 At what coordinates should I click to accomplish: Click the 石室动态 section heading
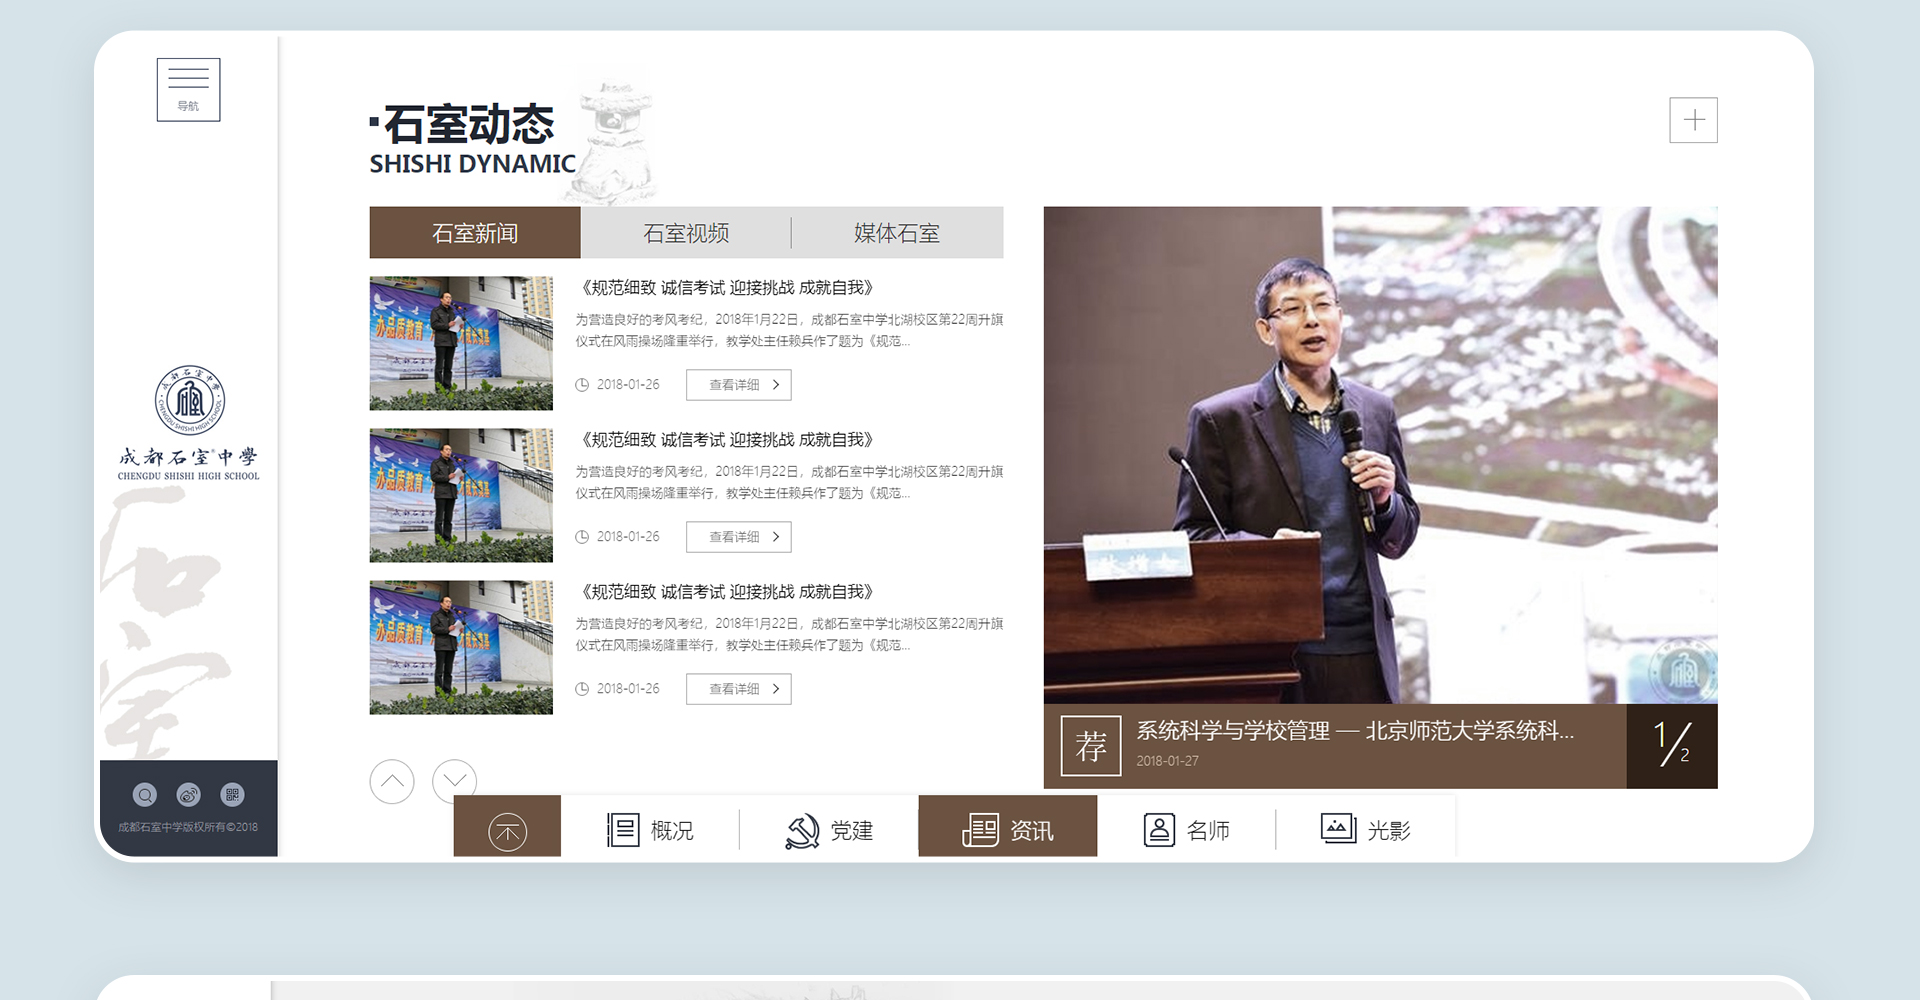click(x=469, y=125)
